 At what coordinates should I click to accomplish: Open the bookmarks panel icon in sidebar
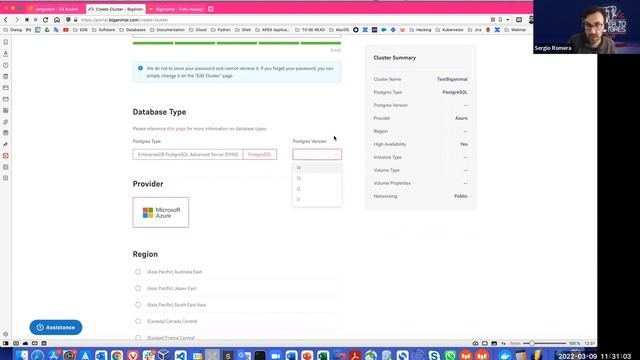point(6,42)
